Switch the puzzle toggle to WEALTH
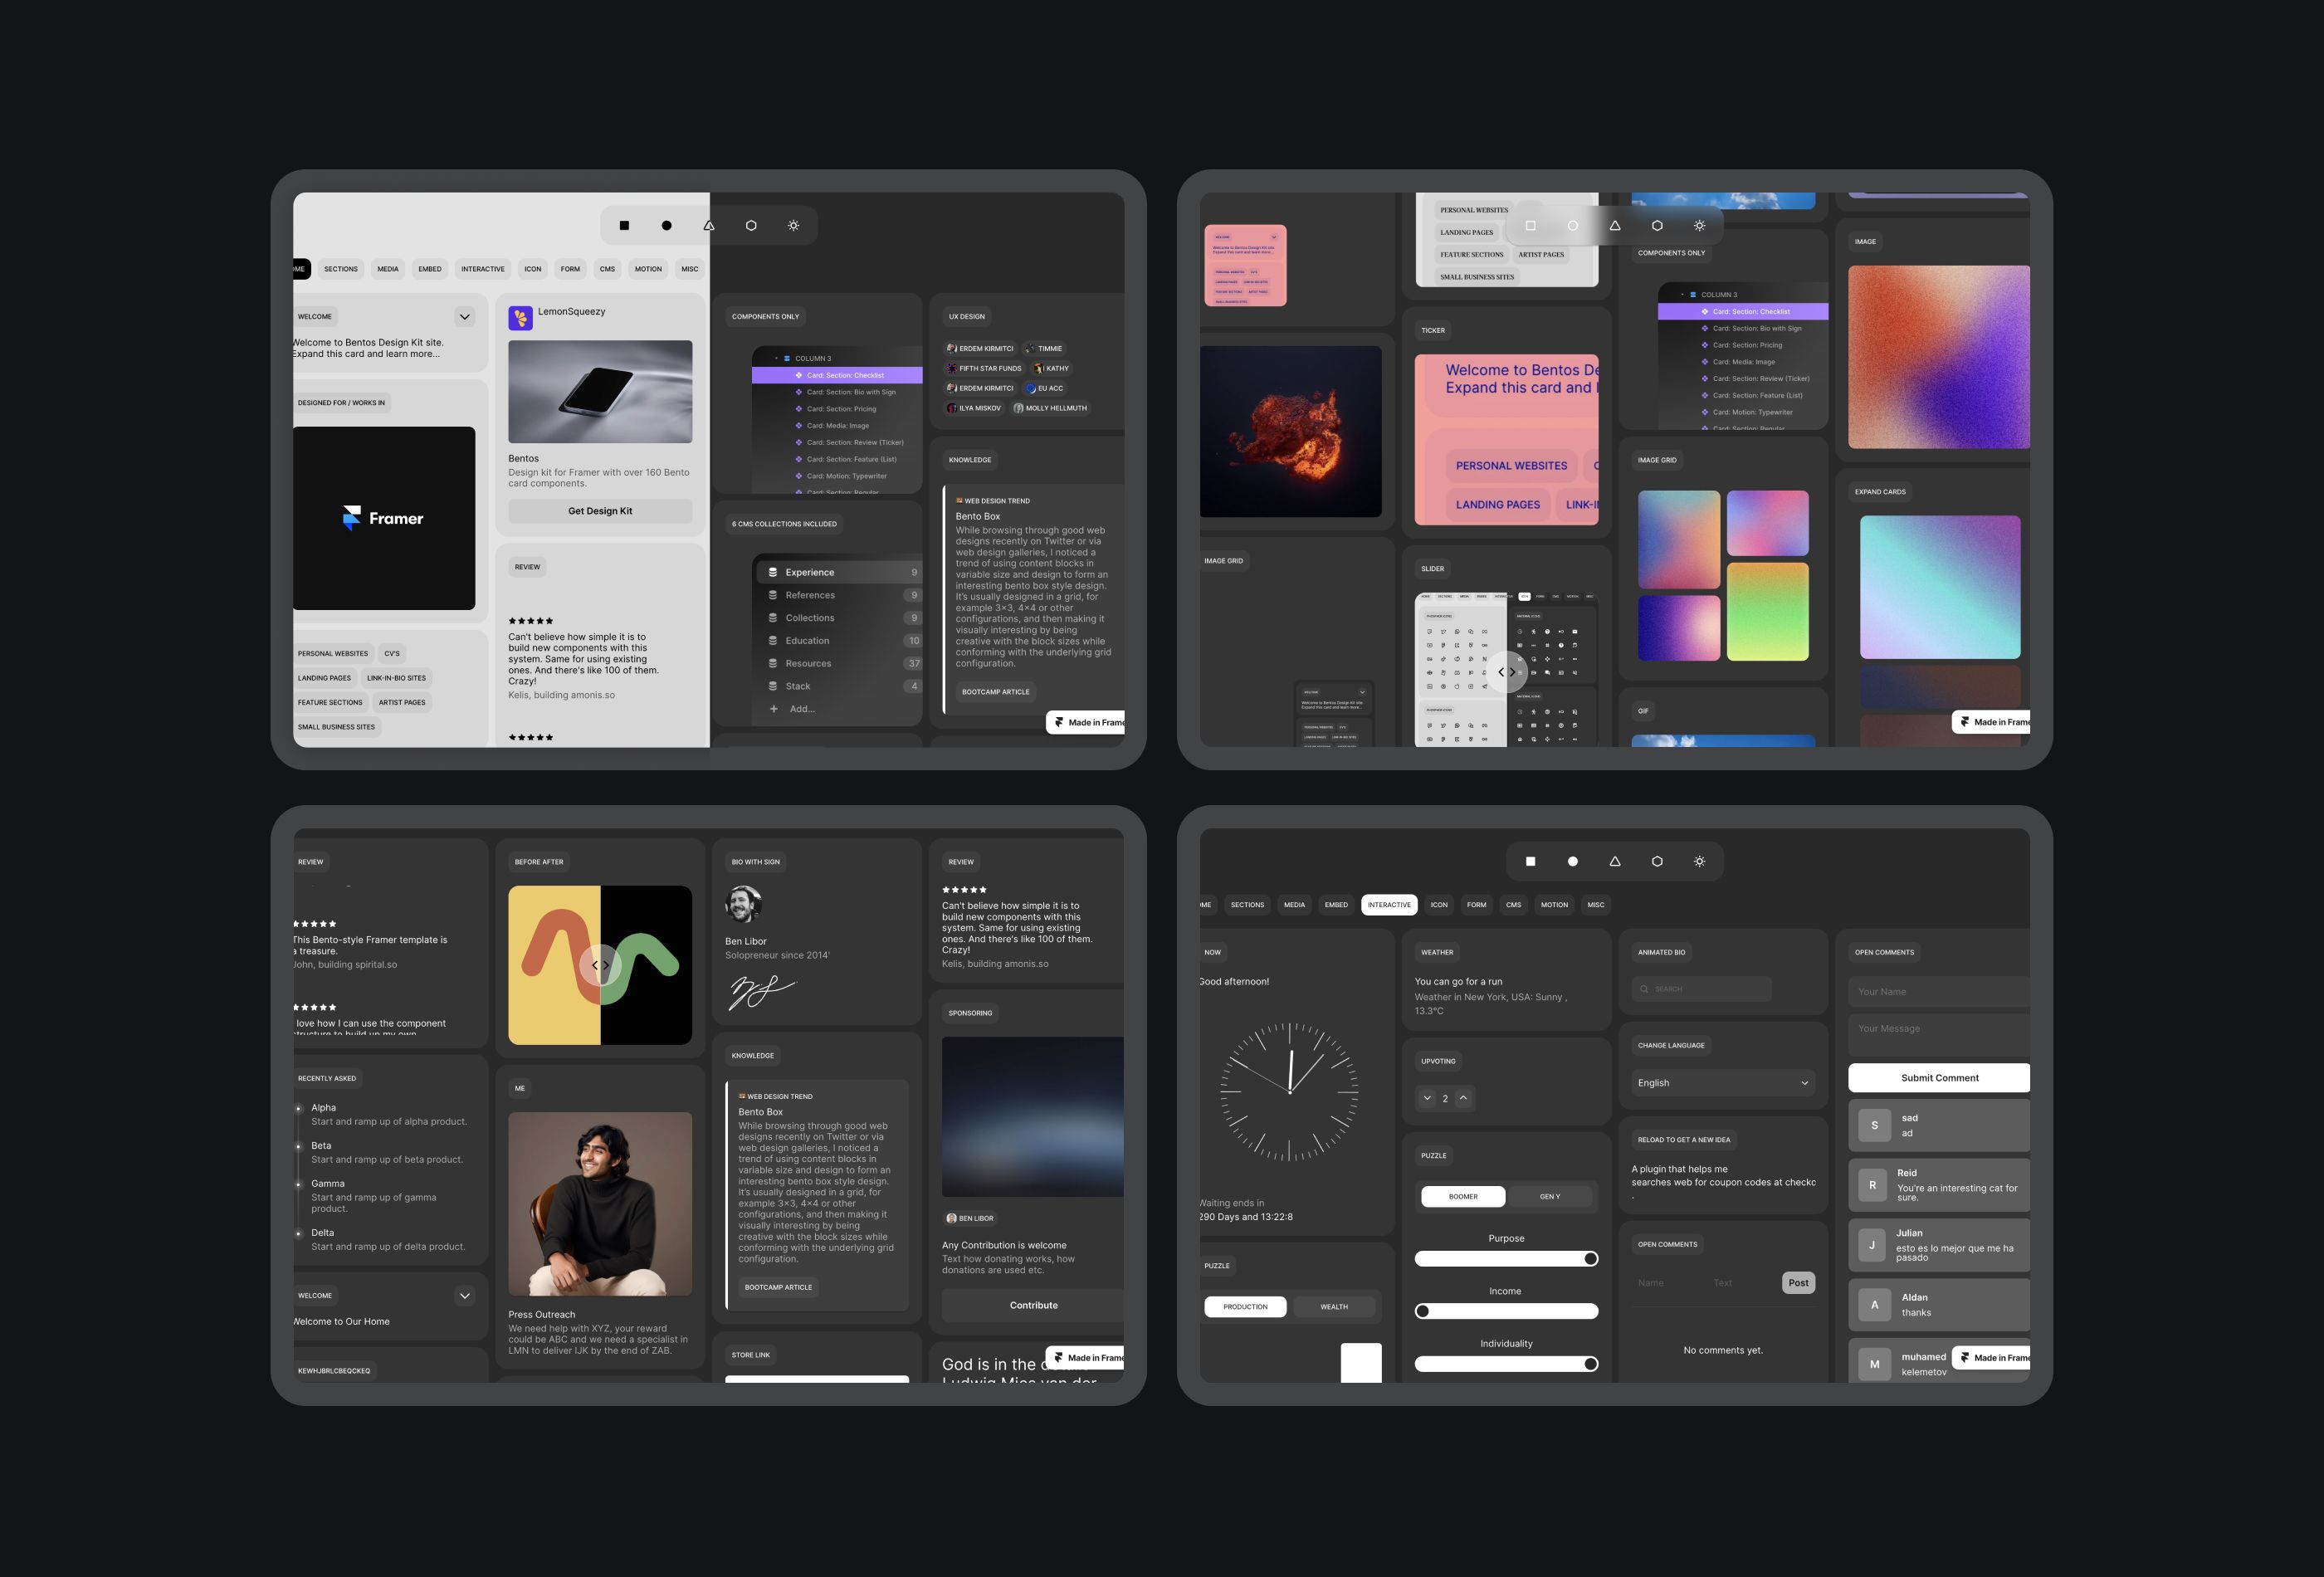The width and height of the screenshot is (2324, 1577). [x=1333, y=1306]
